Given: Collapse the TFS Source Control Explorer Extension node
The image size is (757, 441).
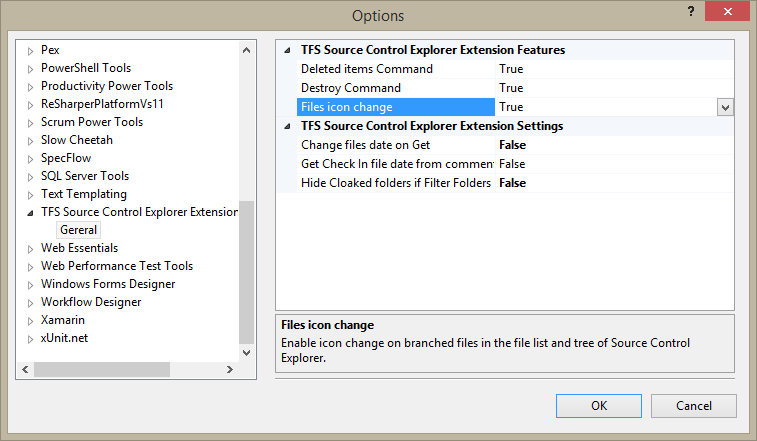Looking at the screenshot, I should tap(30, 212).
